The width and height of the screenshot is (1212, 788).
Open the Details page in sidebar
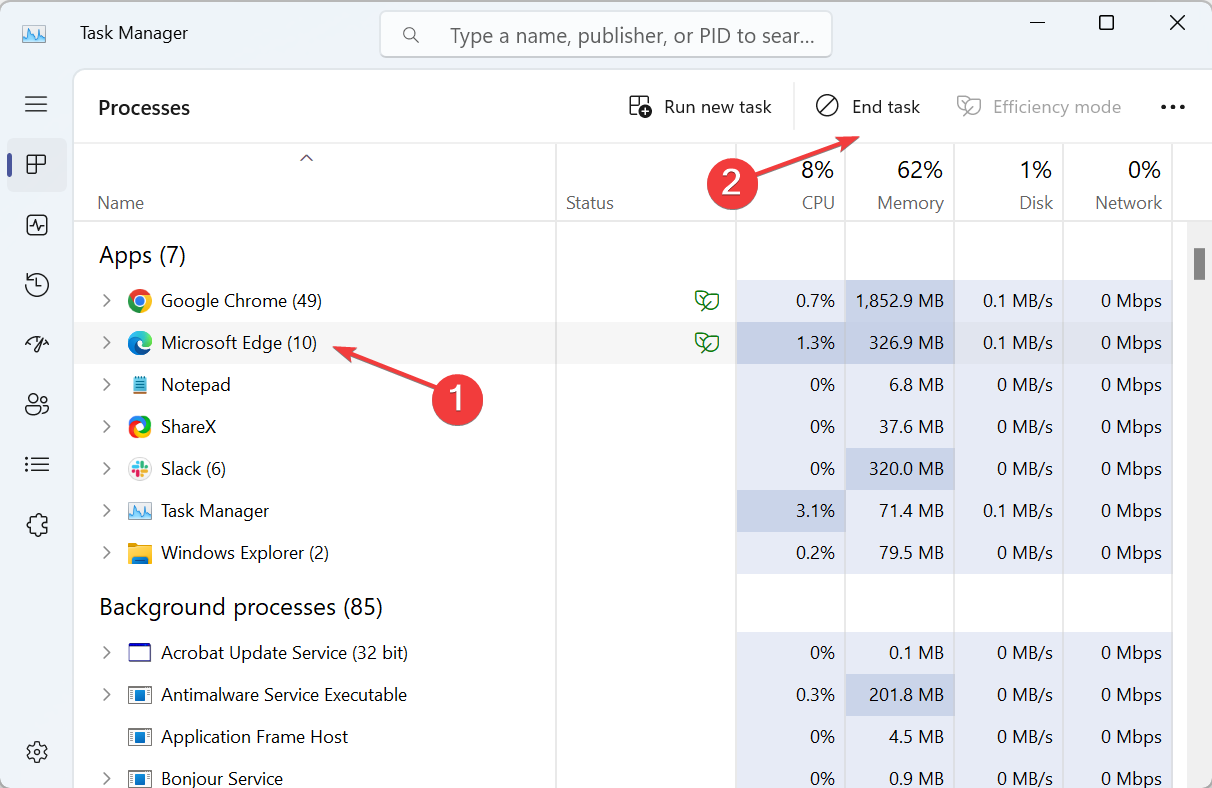[37, 464]
